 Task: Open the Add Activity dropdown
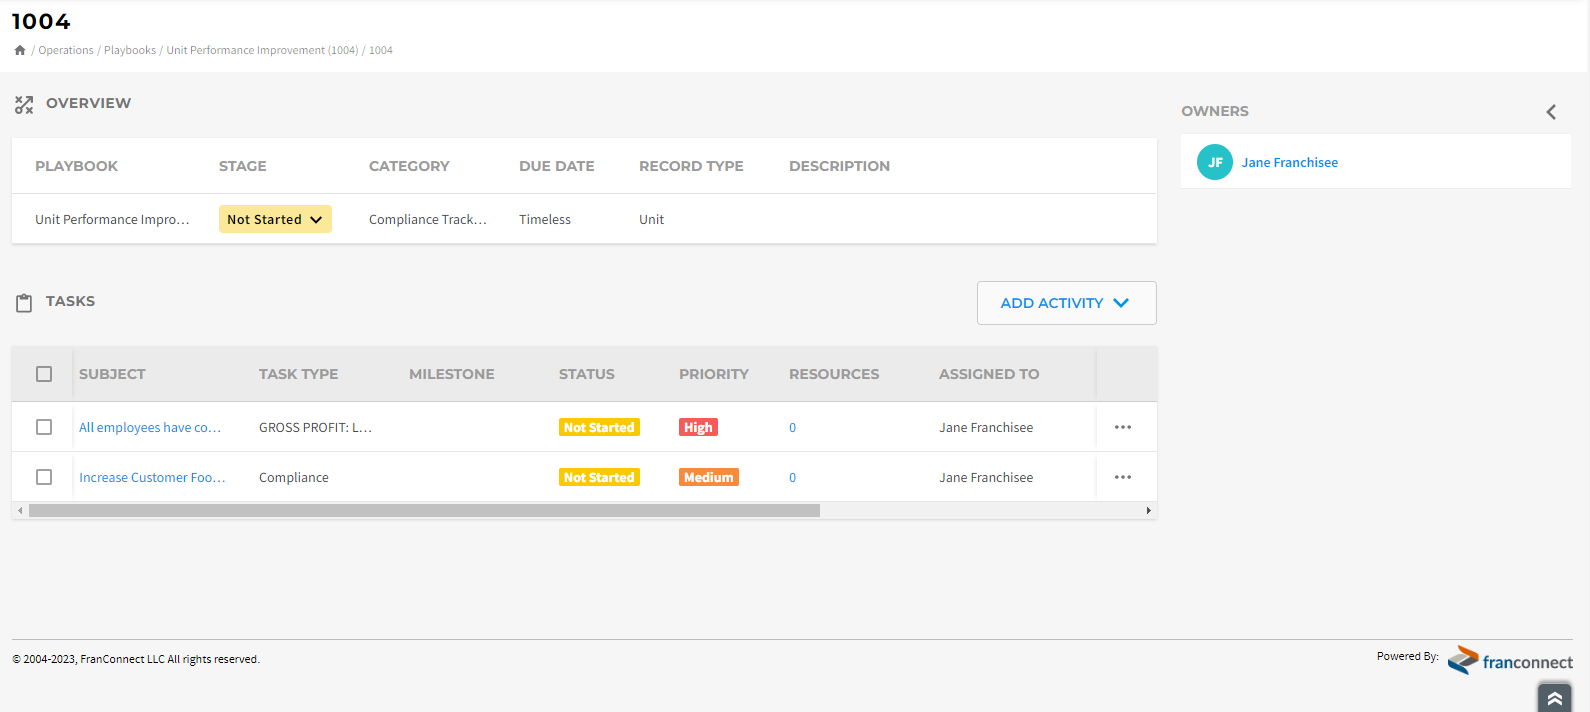pyautogui.click(x=1066, y=303)
